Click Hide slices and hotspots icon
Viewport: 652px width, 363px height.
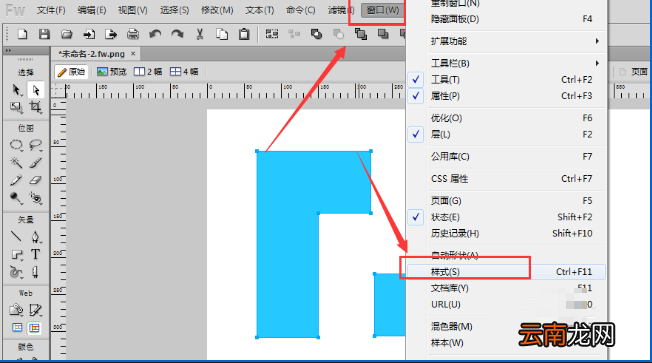coord(17,328)
